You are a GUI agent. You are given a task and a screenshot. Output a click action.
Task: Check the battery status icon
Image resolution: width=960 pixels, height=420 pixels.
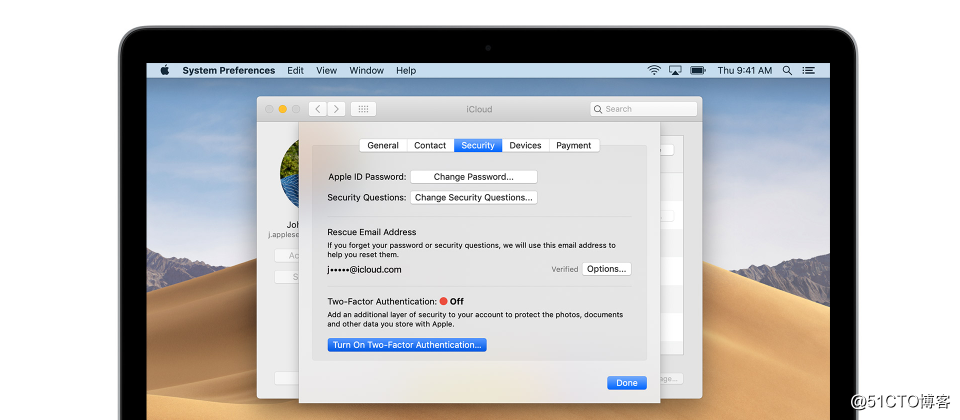[698, 70]
